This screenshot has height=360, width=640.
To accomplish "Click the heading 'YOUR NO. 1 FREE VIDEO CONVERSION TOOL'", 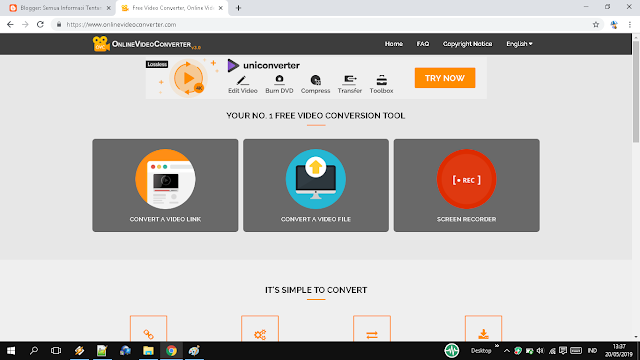I will point(316,116).
